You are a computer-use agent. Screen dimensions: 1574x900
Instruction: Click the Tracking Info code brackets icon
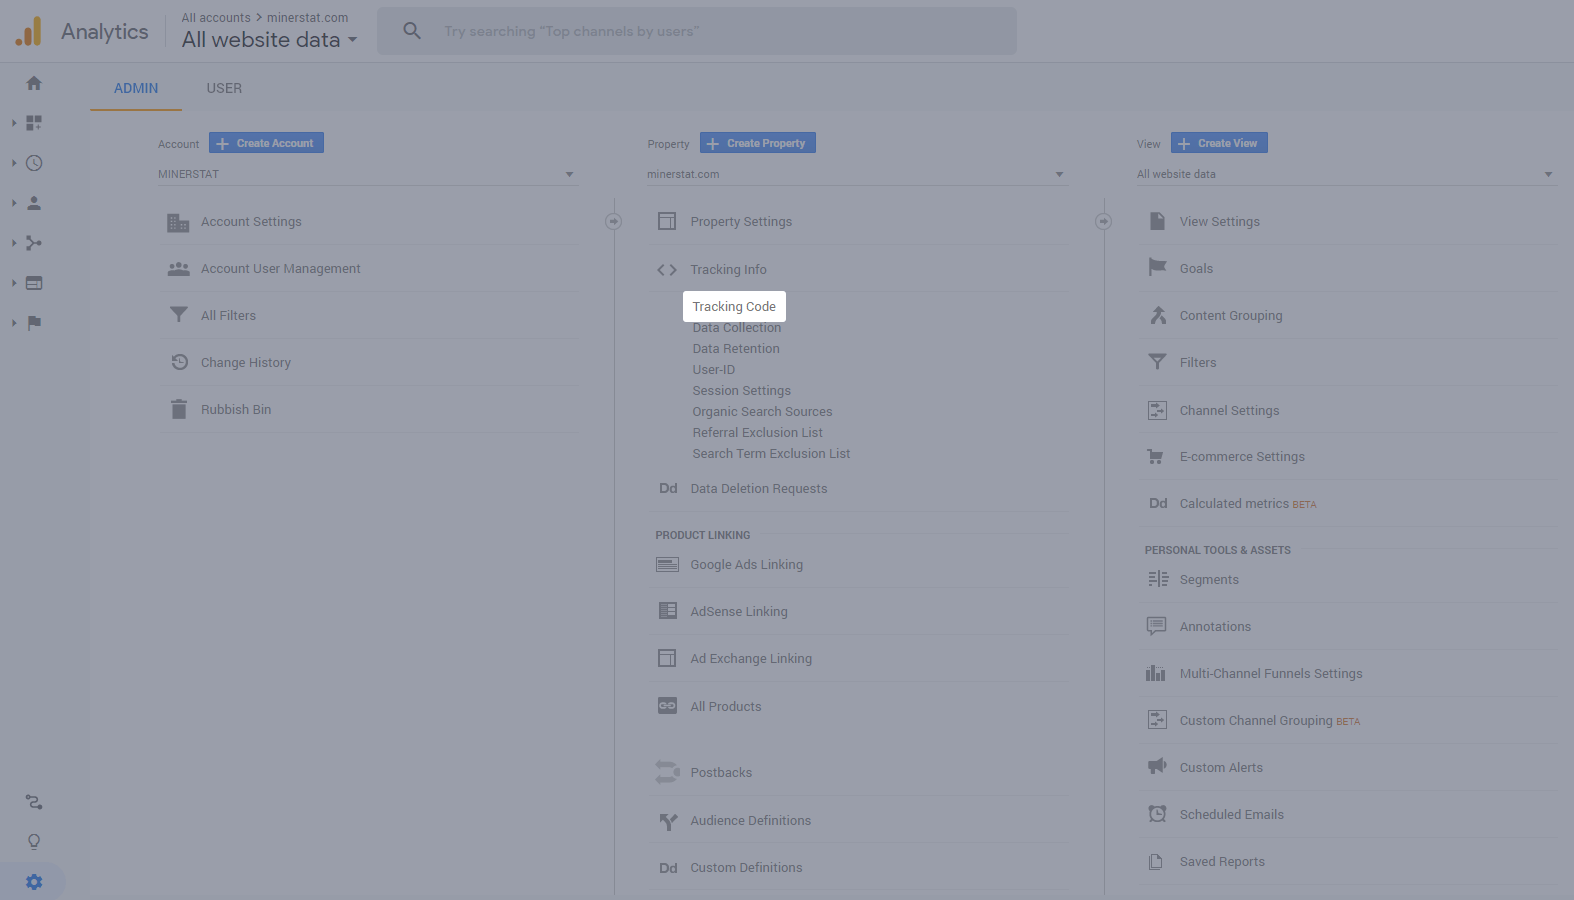(667, 270)
